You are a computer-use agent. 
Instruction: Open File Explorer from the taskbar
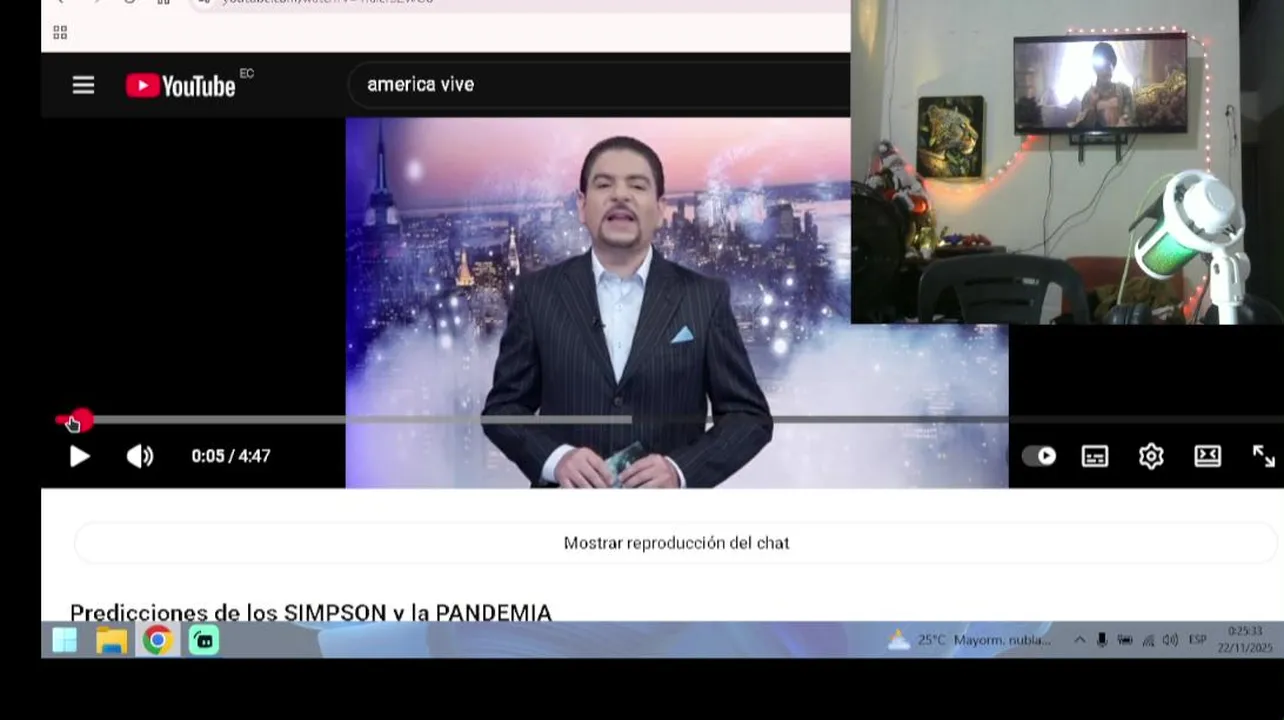click(112, 640)
